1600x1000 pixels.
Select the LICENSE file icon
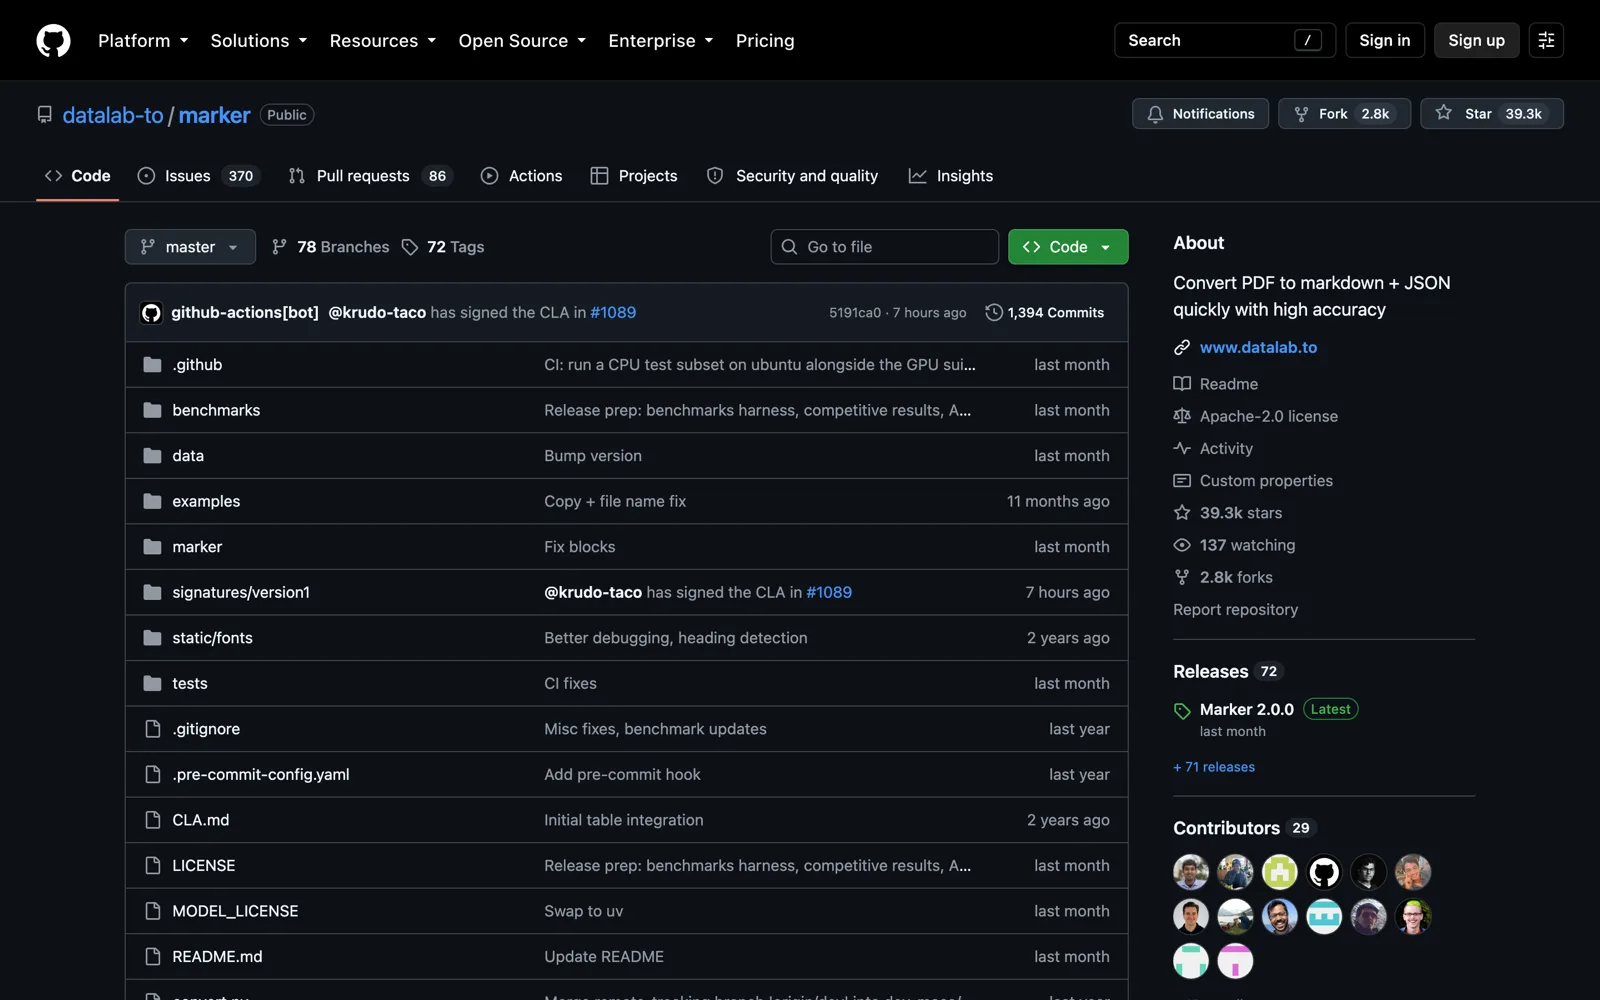pos(152,866)
